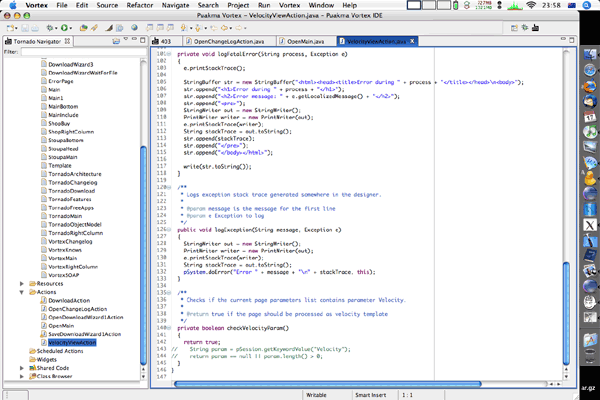Click the editor vertical scrollbar thumb
Screen dimensions: 600x400
(x=566, y=313)
